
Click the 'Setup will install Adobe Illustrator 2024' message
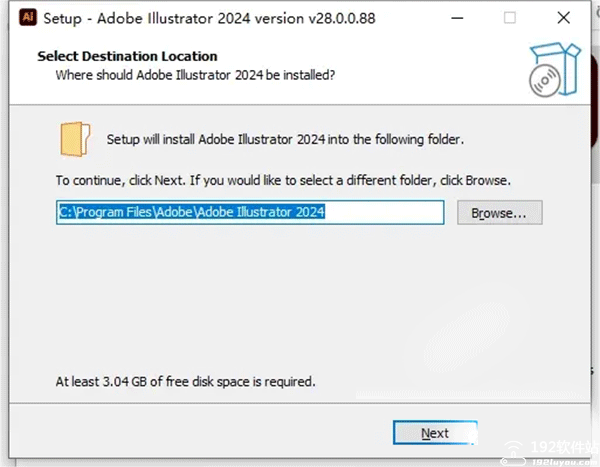pos(285,139)
